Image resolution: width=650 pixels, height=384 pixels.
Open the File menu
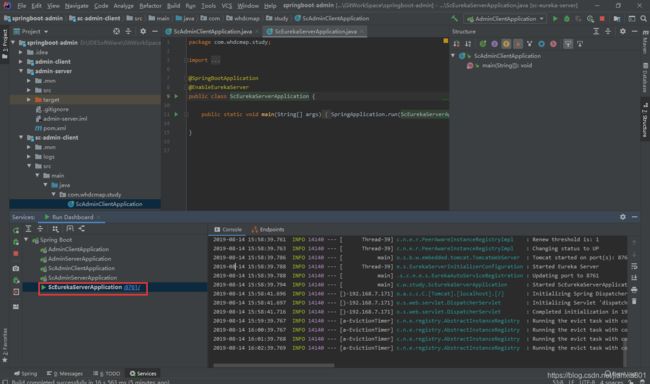pyautogui.click(x=22, y=6)
